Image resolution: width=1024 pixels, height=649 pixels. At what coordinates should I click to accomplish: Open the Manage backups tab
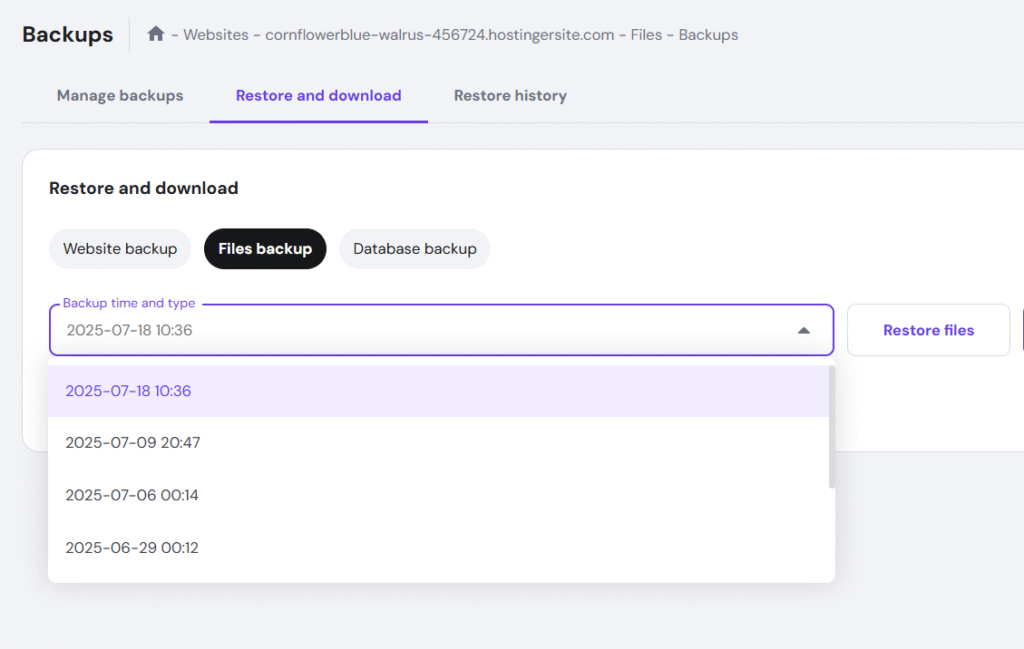[120, 96]
